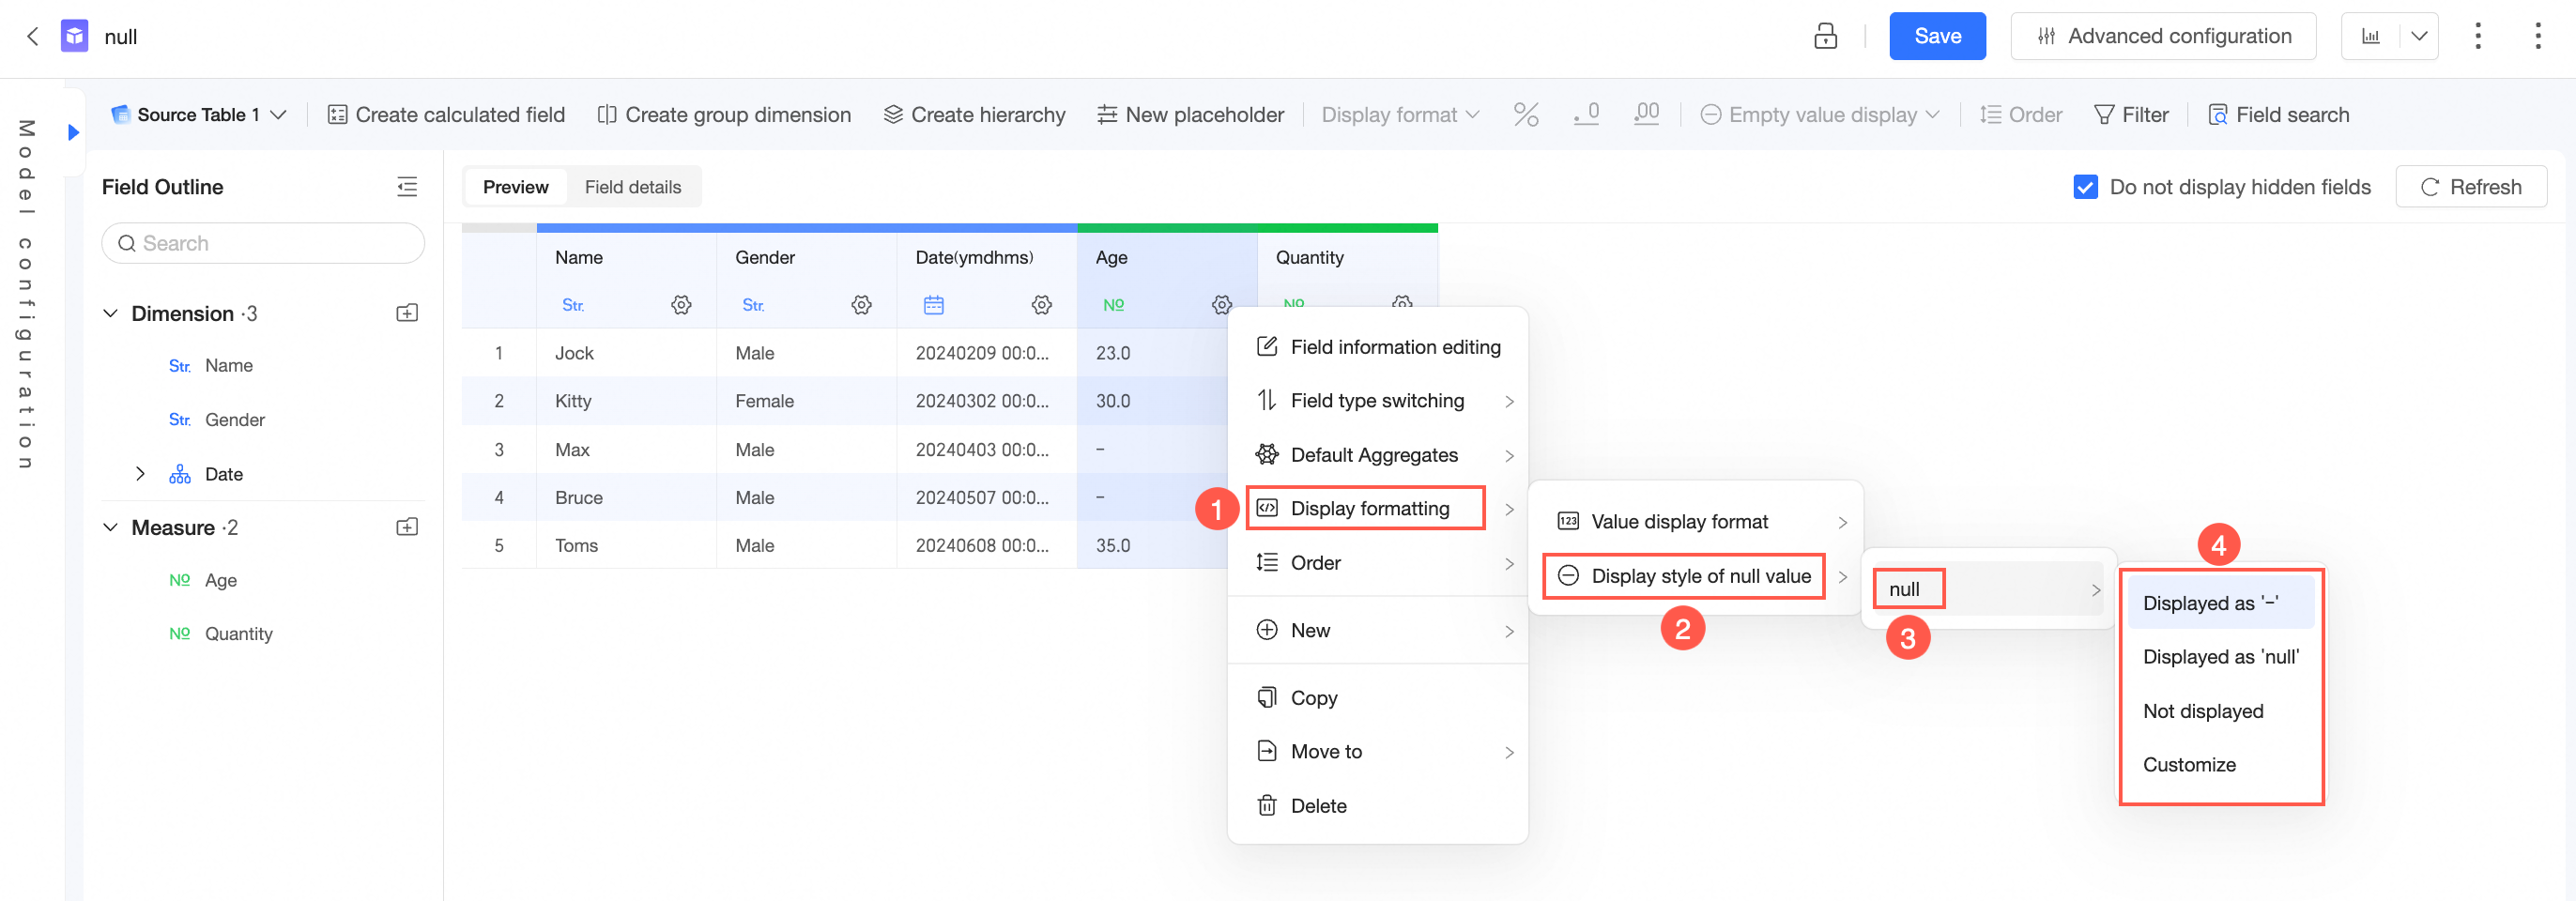
Task: Expand the Date hierarchy
Action: click(140, 474)
